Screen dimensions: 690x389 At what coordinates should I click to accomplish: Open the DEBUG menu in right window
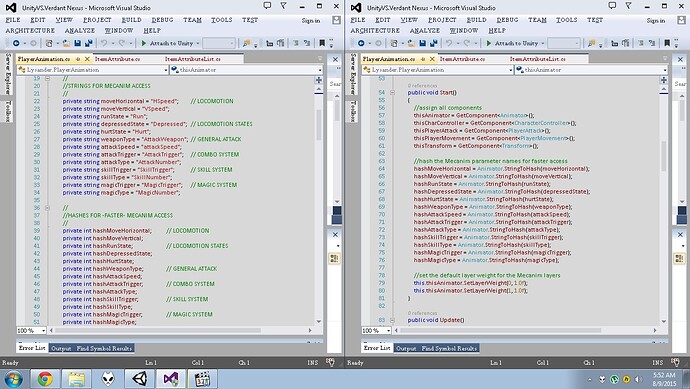coord(507,20)
